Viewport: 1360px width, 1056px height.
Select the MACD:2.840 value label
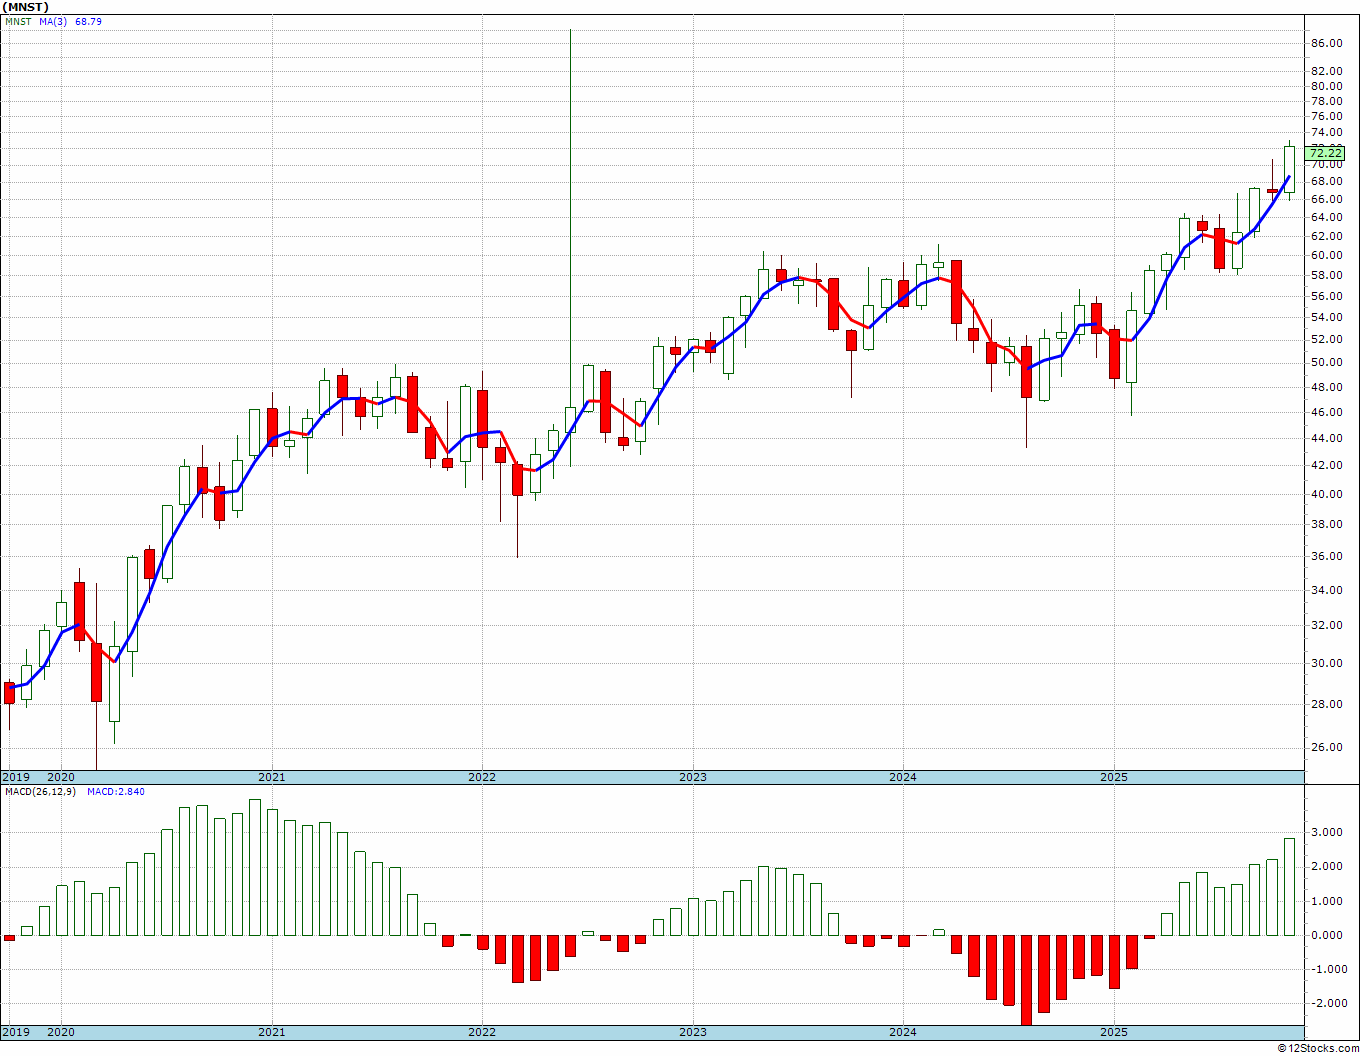click(x=116, y=792)
